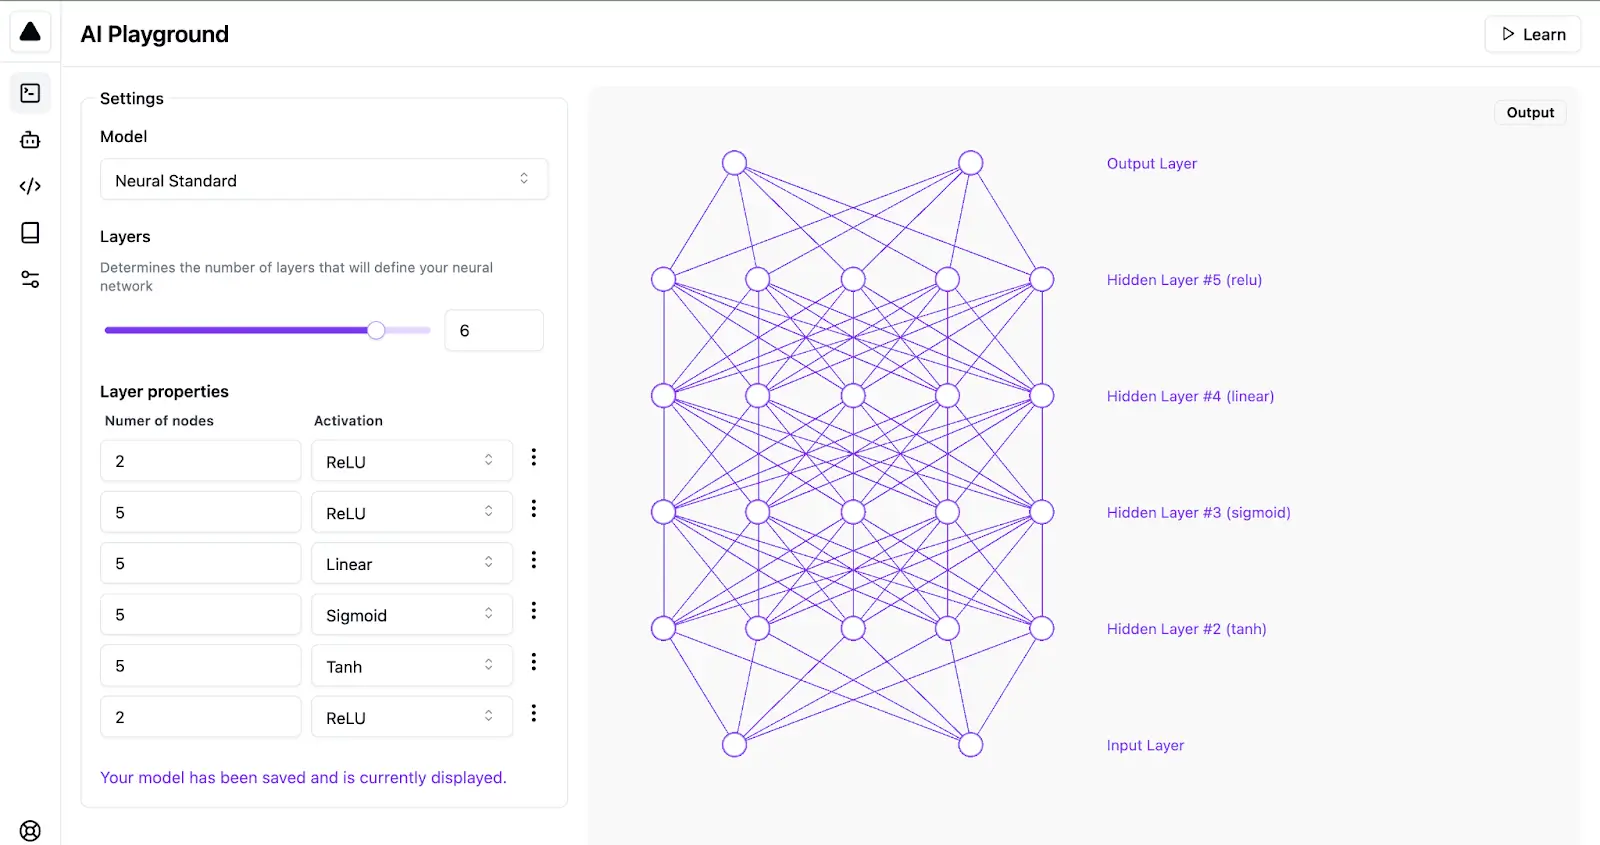Click the Linear layer's node count field

click(200, 564)
